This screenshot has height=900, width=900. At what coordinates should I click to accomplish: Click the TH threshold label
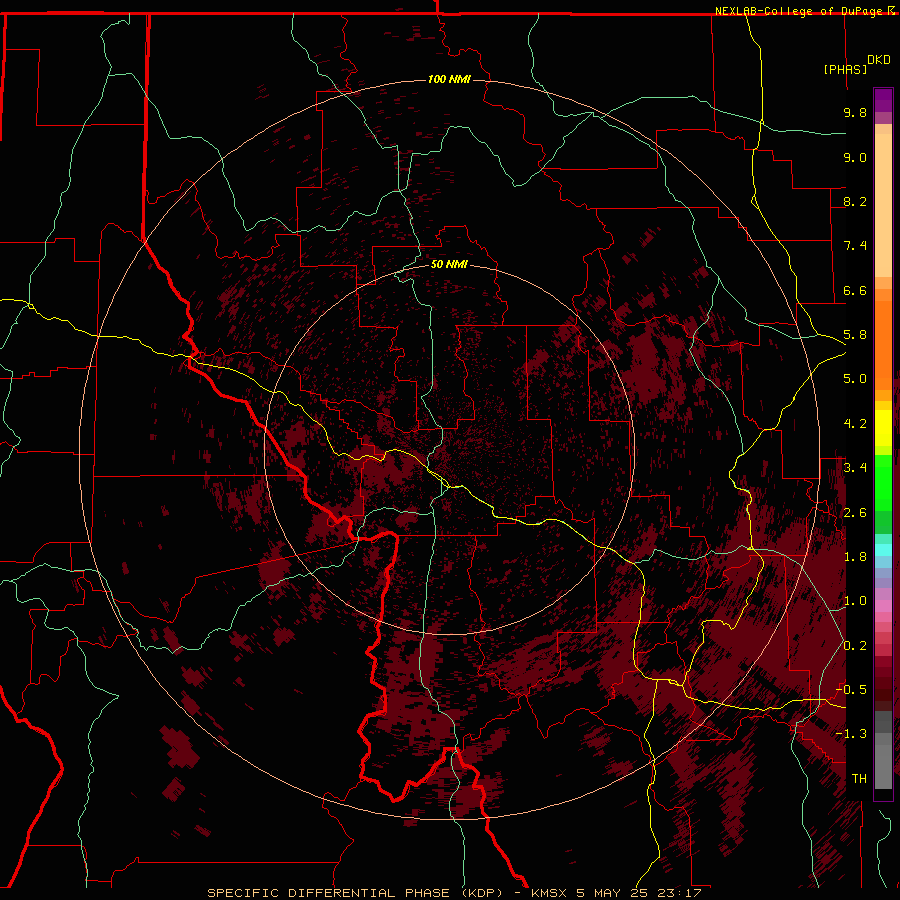(859, 779)
